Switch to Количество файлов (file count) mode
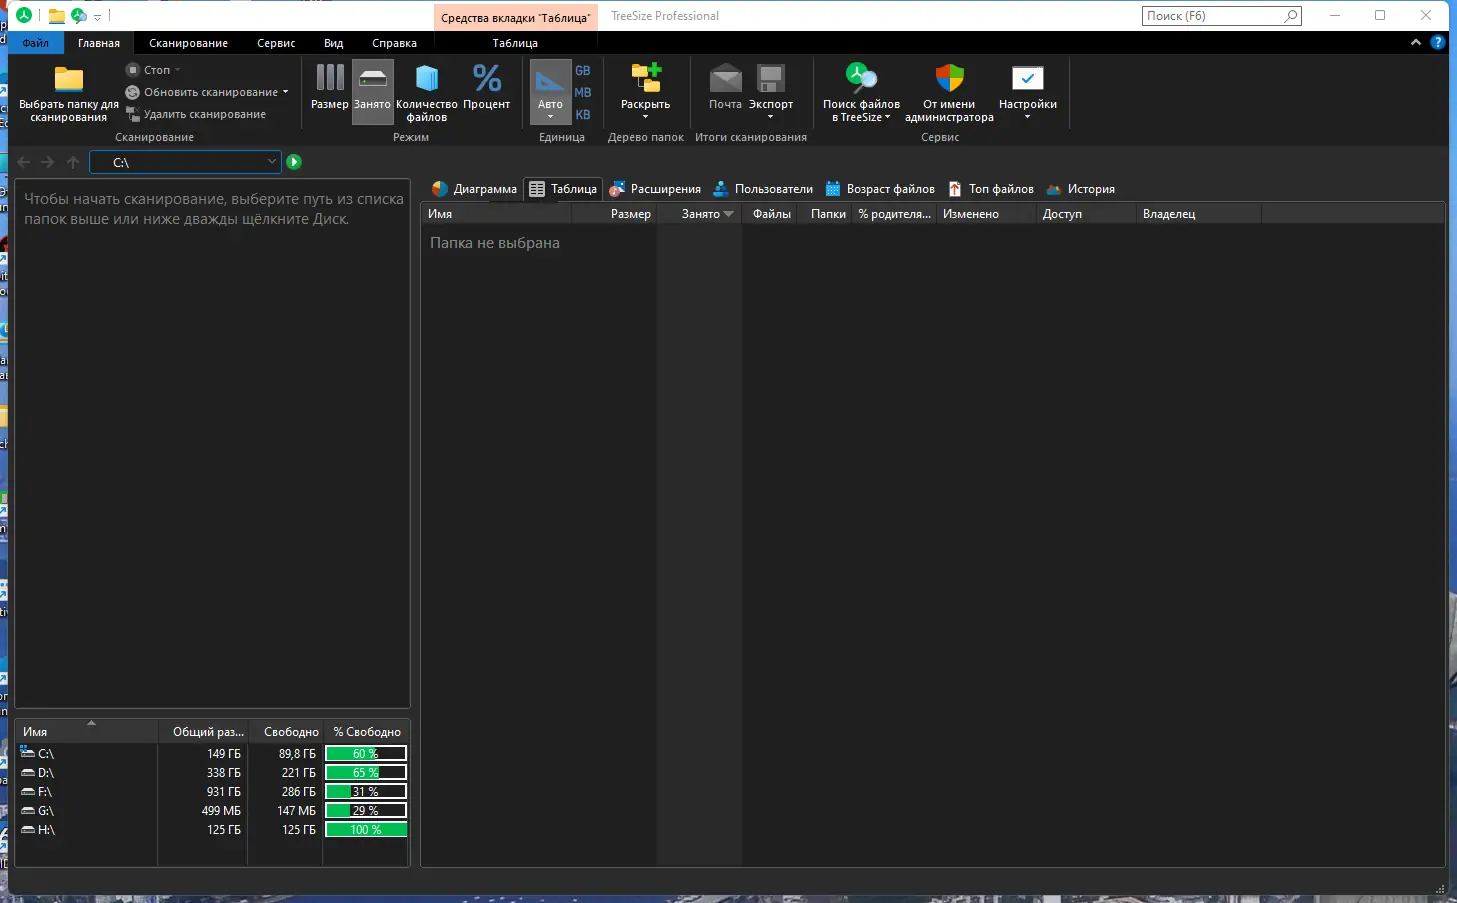1457x903 pixels. (x=427, y=93)
